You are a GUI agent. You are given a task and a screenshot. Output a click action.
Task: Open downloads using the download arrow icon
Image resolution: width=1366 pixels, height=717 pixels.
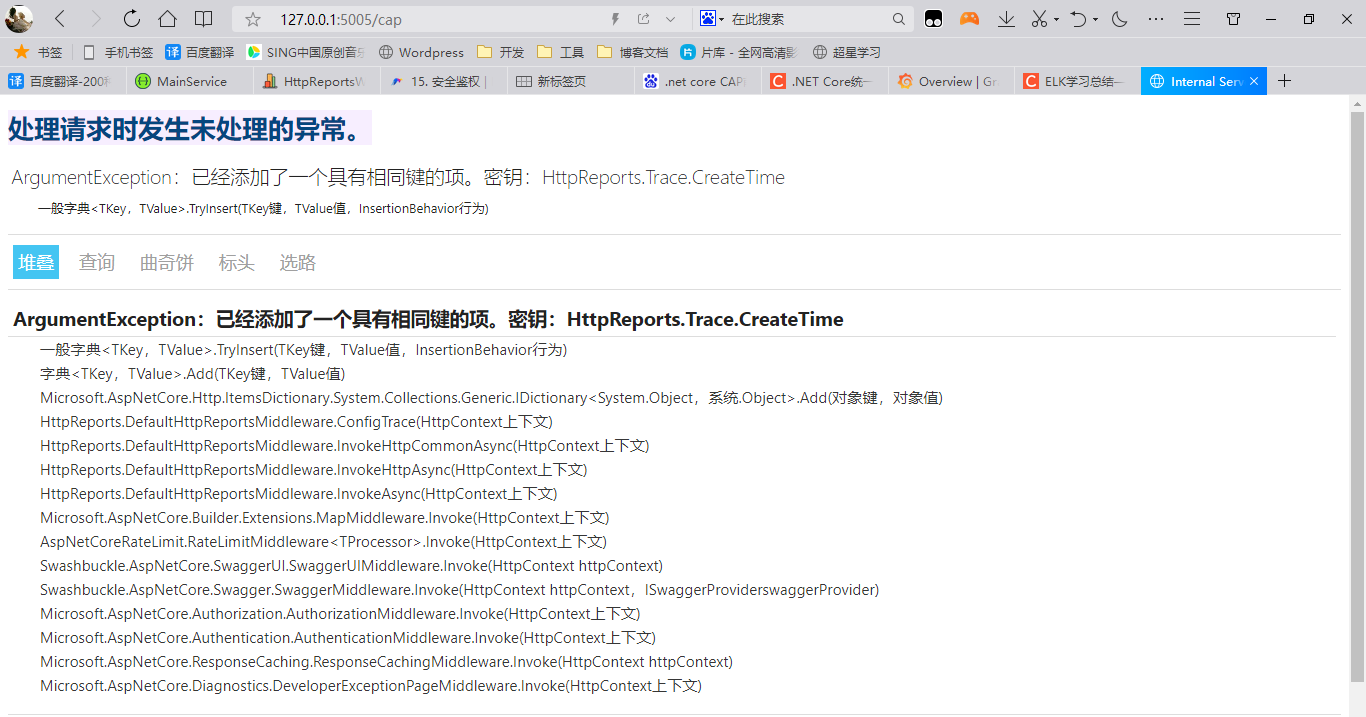pyautogui.click(x=1007, y=19)
